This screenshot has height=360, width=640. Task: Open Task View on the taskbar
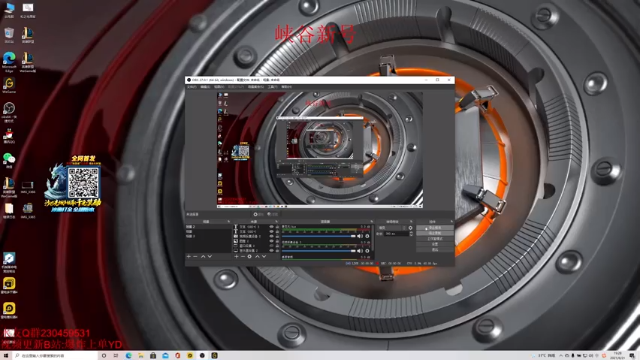point(116,356)
